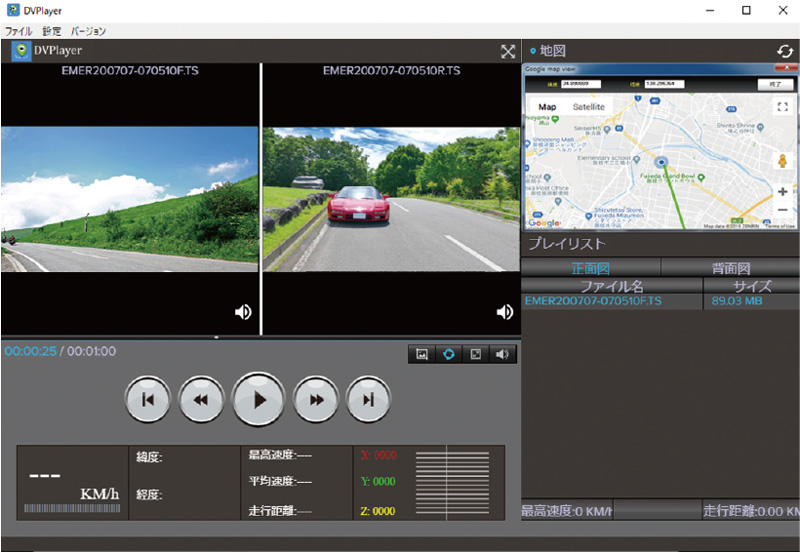800x553 pixels.
Task: Click the DVPlayer title bar app icon
Action: pos(13,10)
